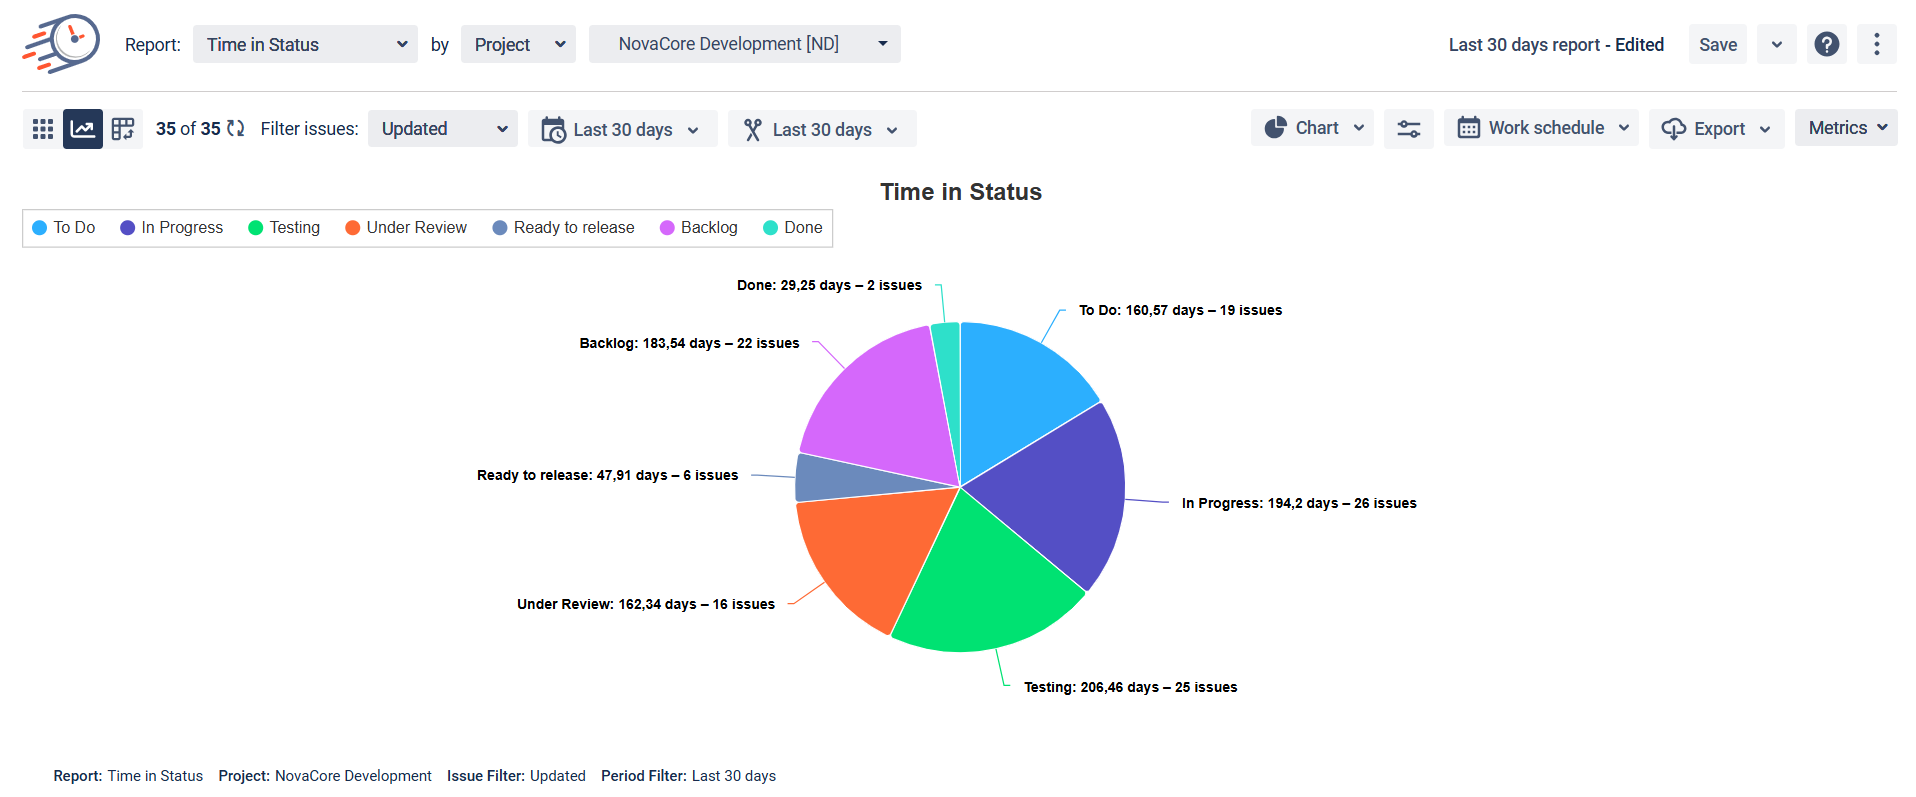Open the Metrics menu
Viewport: 1916px width, 797px height.
click(1845, 128)
